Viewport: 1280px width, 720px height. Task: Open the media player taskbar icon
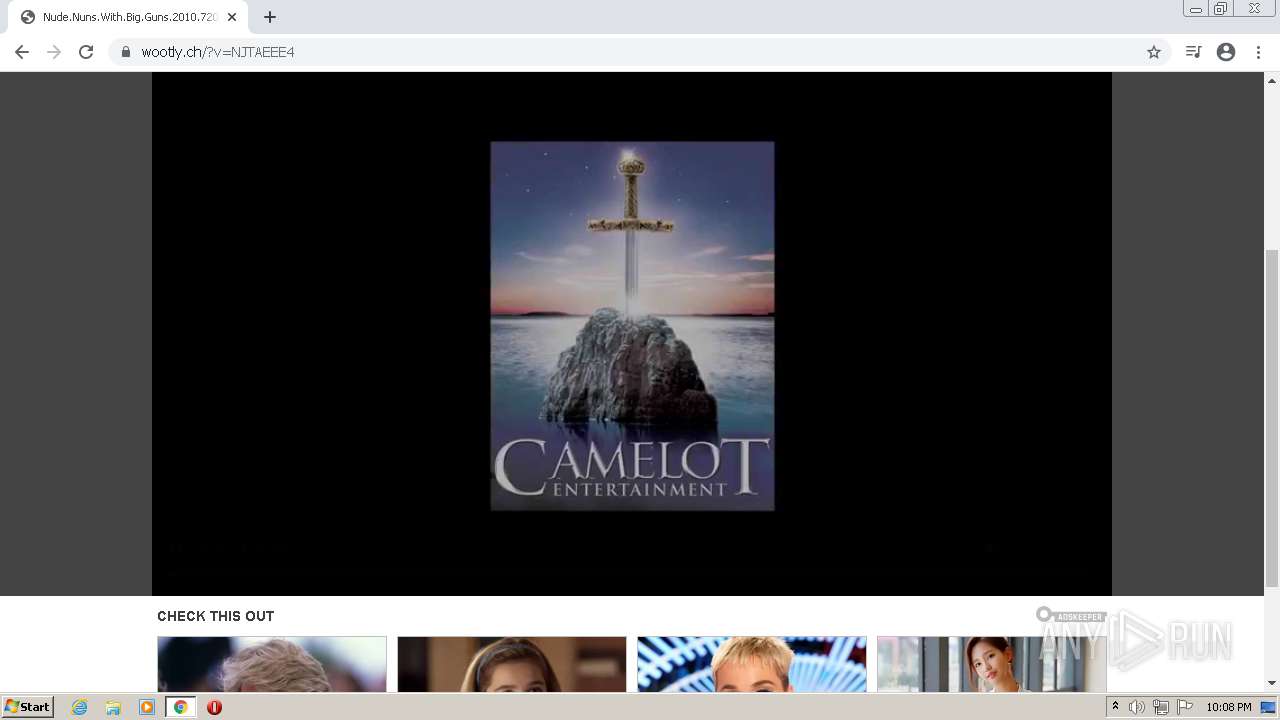pos(147,707)
